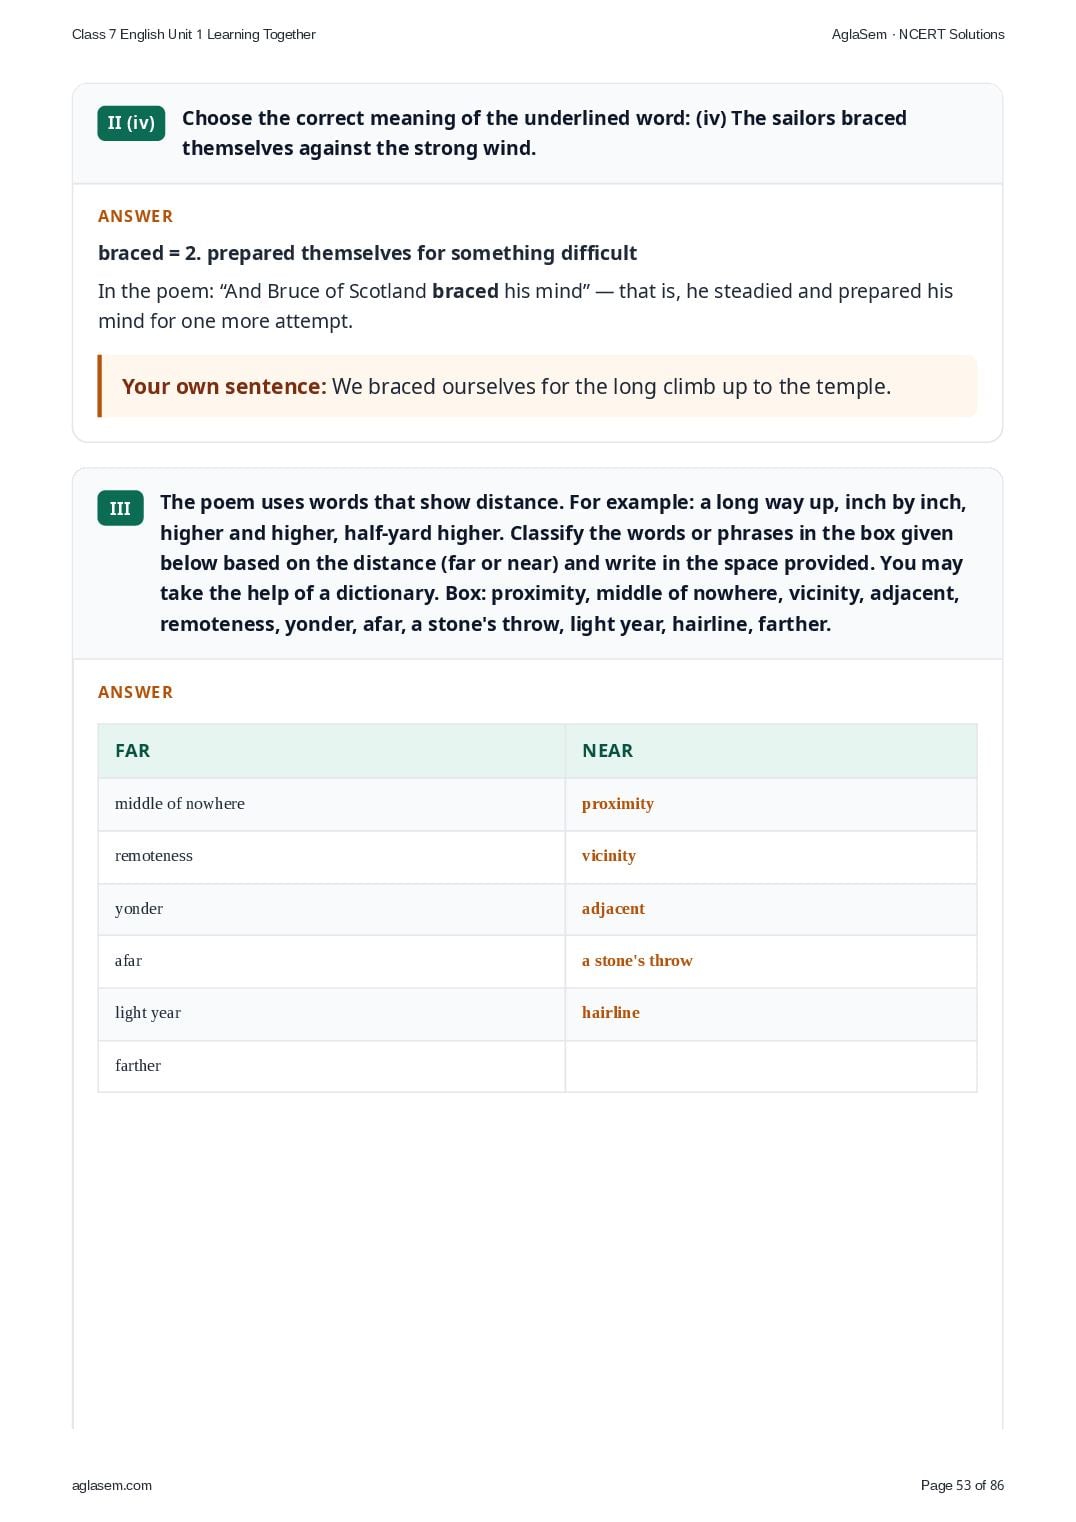Click the 'adjacent' table entry
Image resolution: width=1076 pixels, height=1522 pixels.
click(x=613, y=909)
